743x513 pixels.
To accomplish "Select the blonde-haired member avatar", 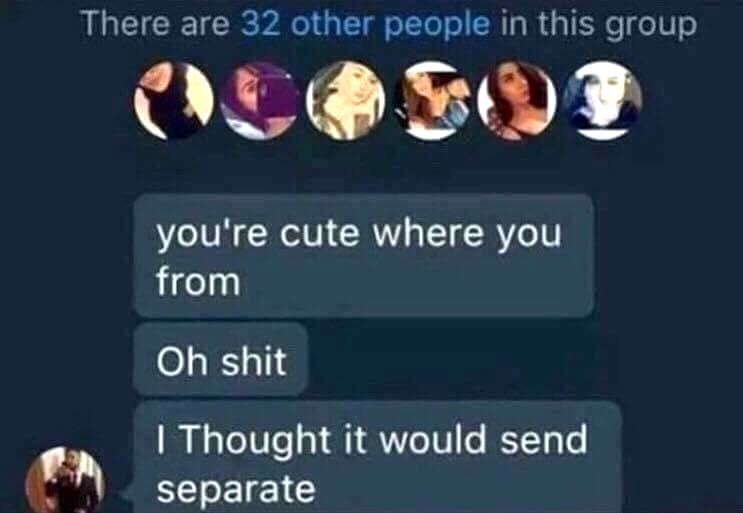I will click(x=345, y=100).
